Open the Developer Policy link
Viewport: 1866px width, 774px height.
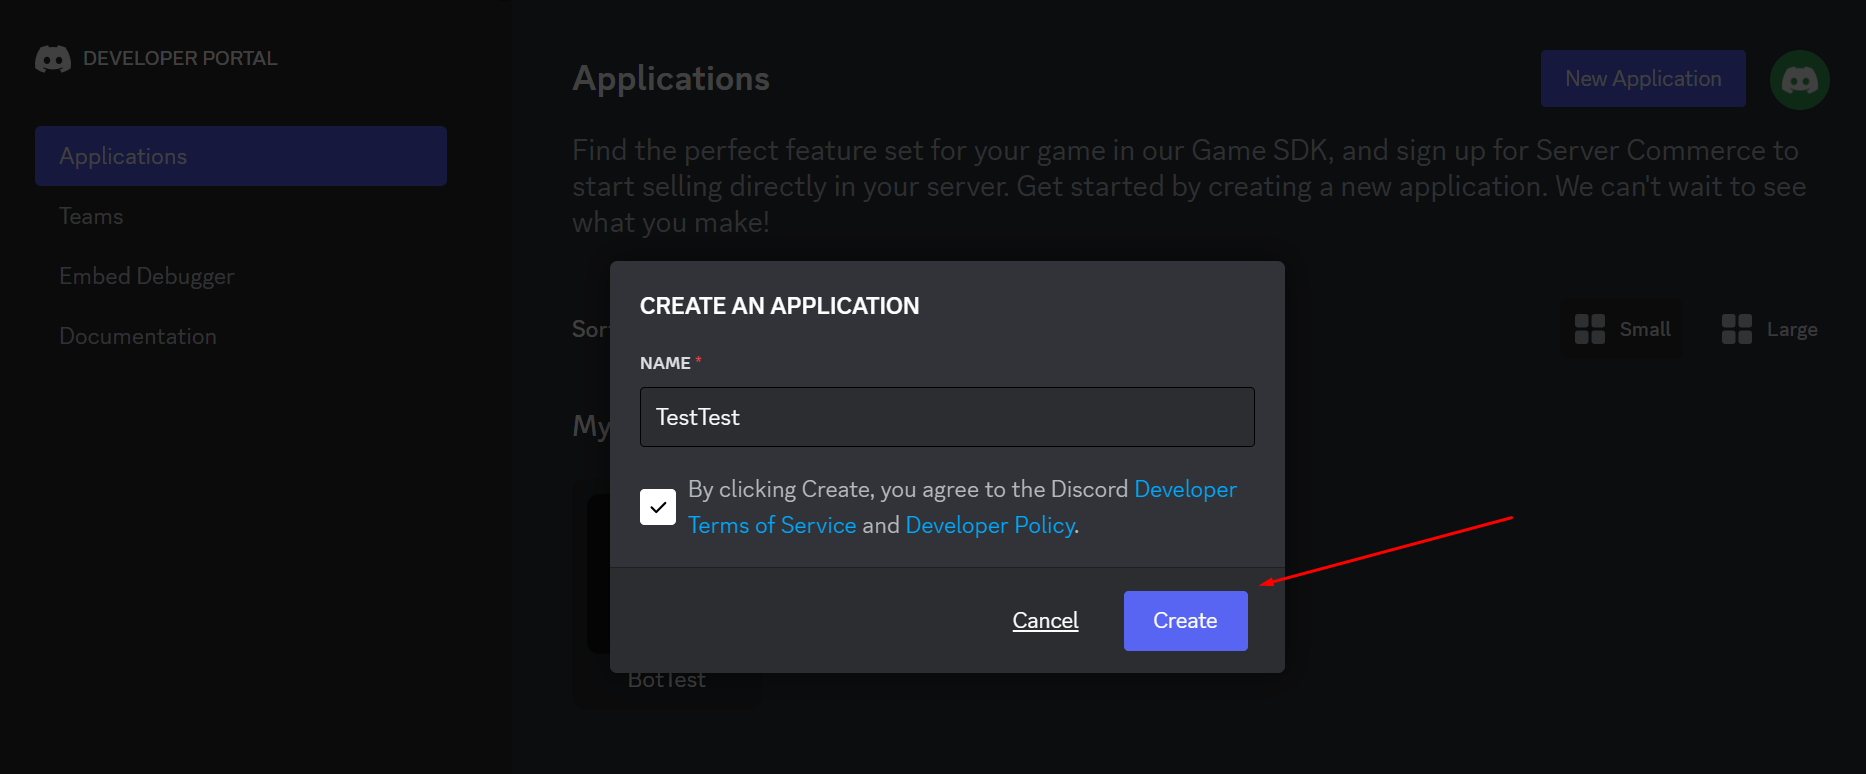[990, 525]
